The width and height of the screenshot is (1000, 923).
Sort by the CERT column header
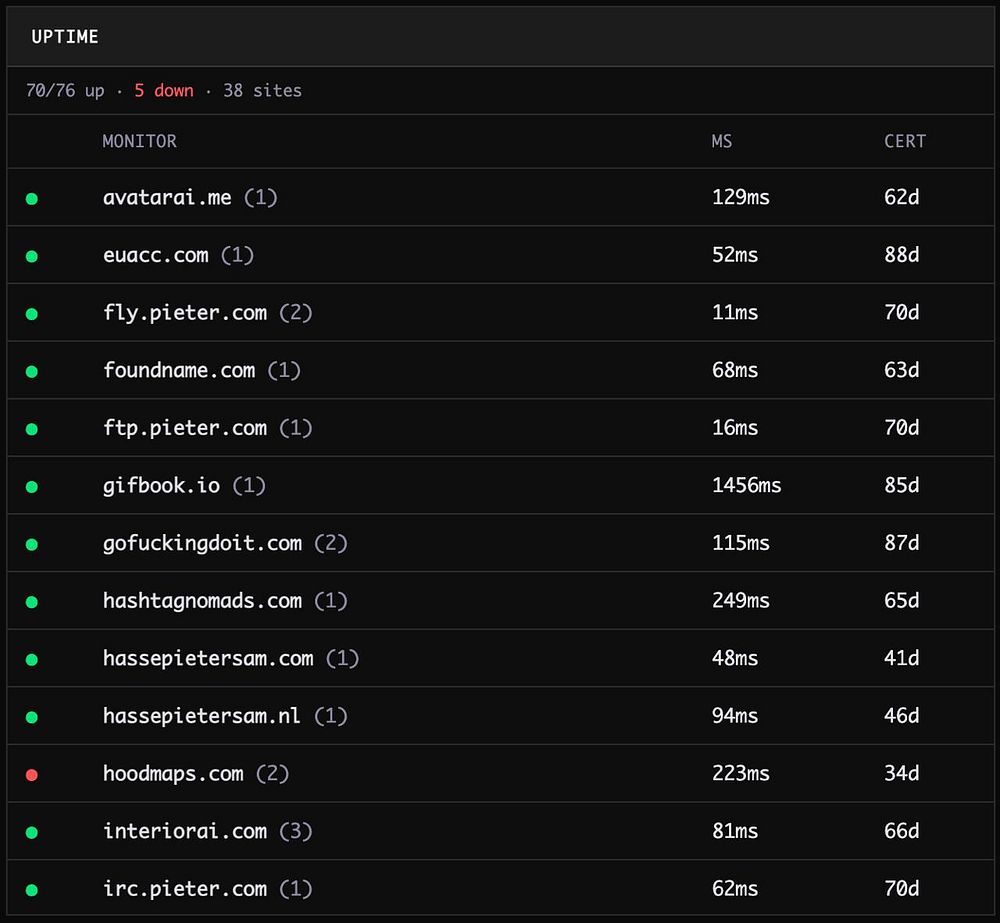905,141
